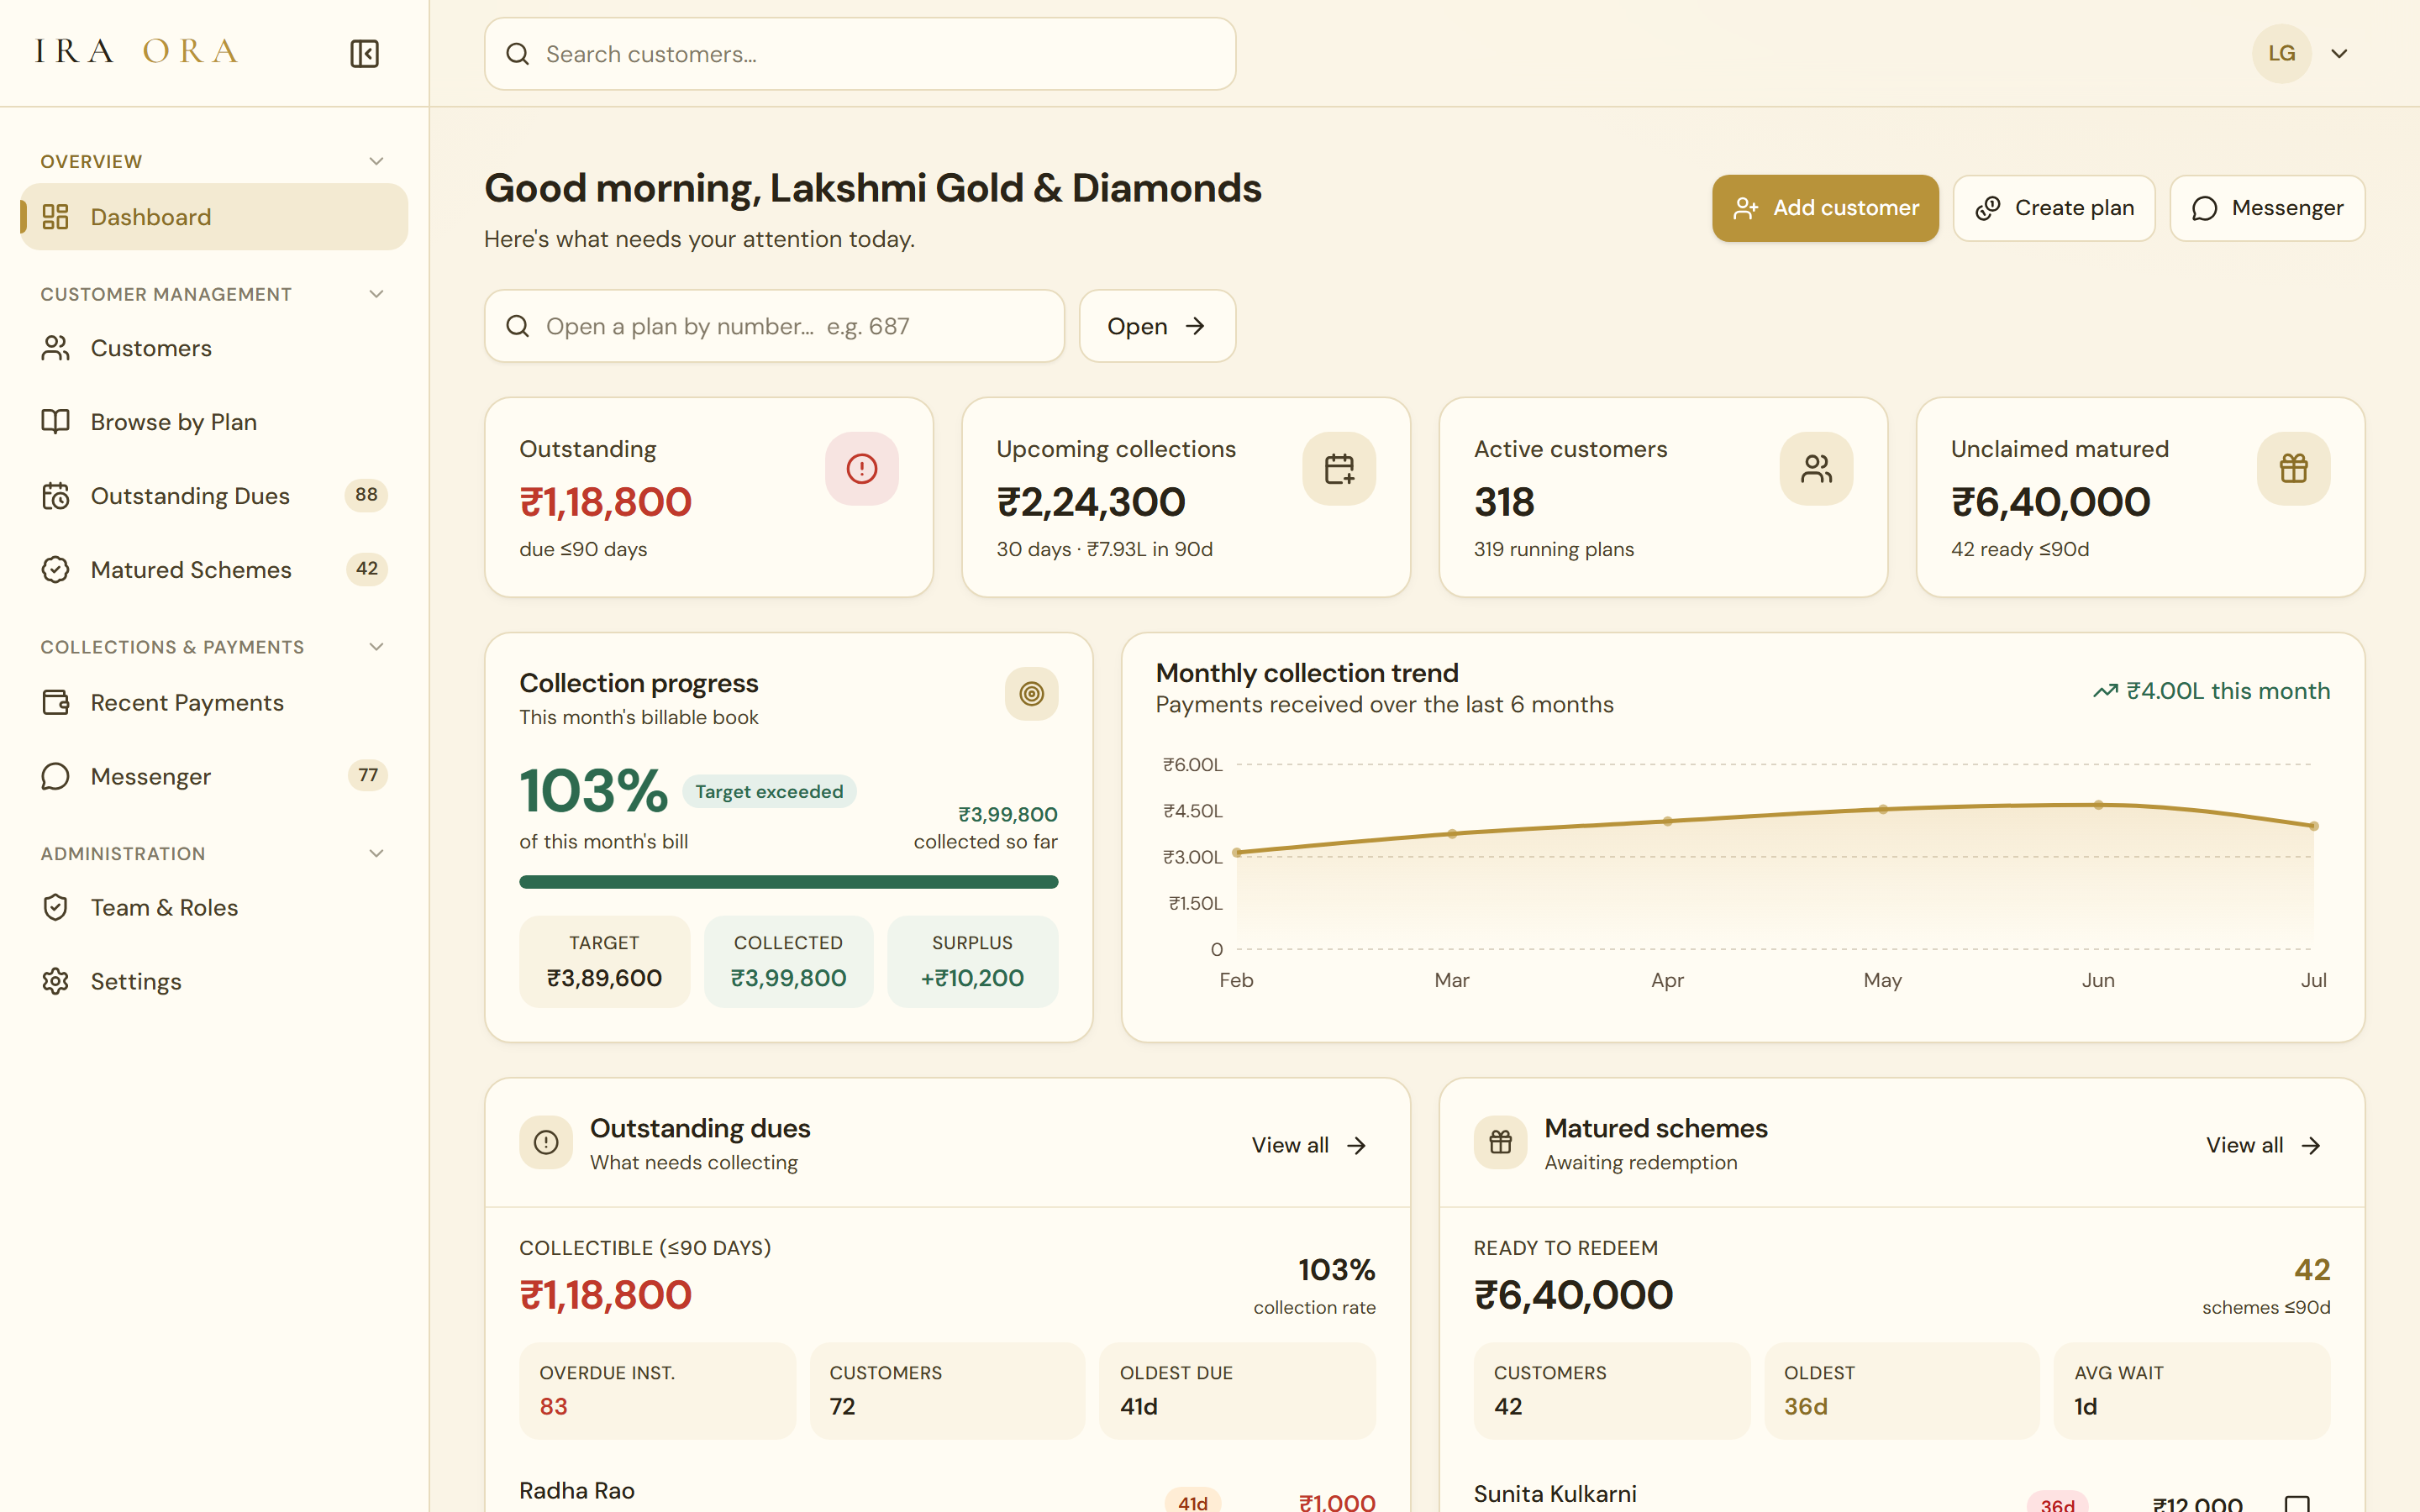Open Browse by Plan
Screen dimensions: 2420x1512
pos(214,422)
